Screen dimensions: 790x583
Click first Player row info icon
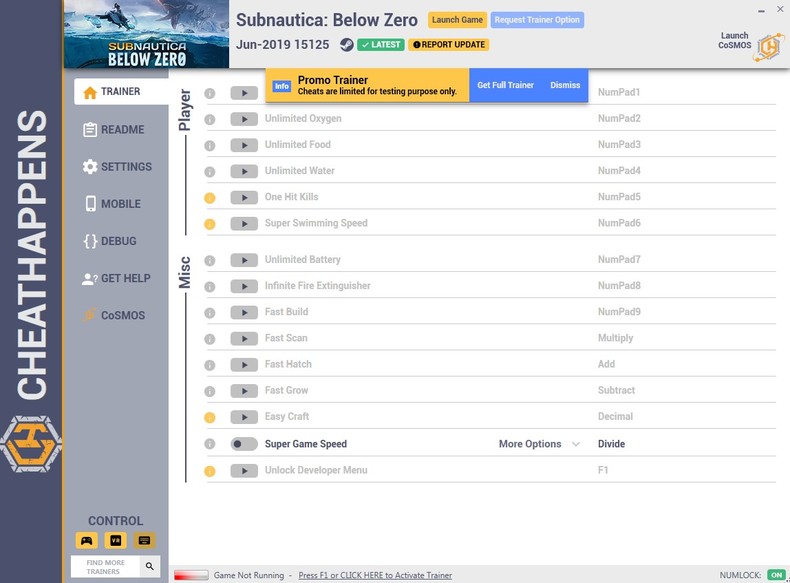(210, 93)
